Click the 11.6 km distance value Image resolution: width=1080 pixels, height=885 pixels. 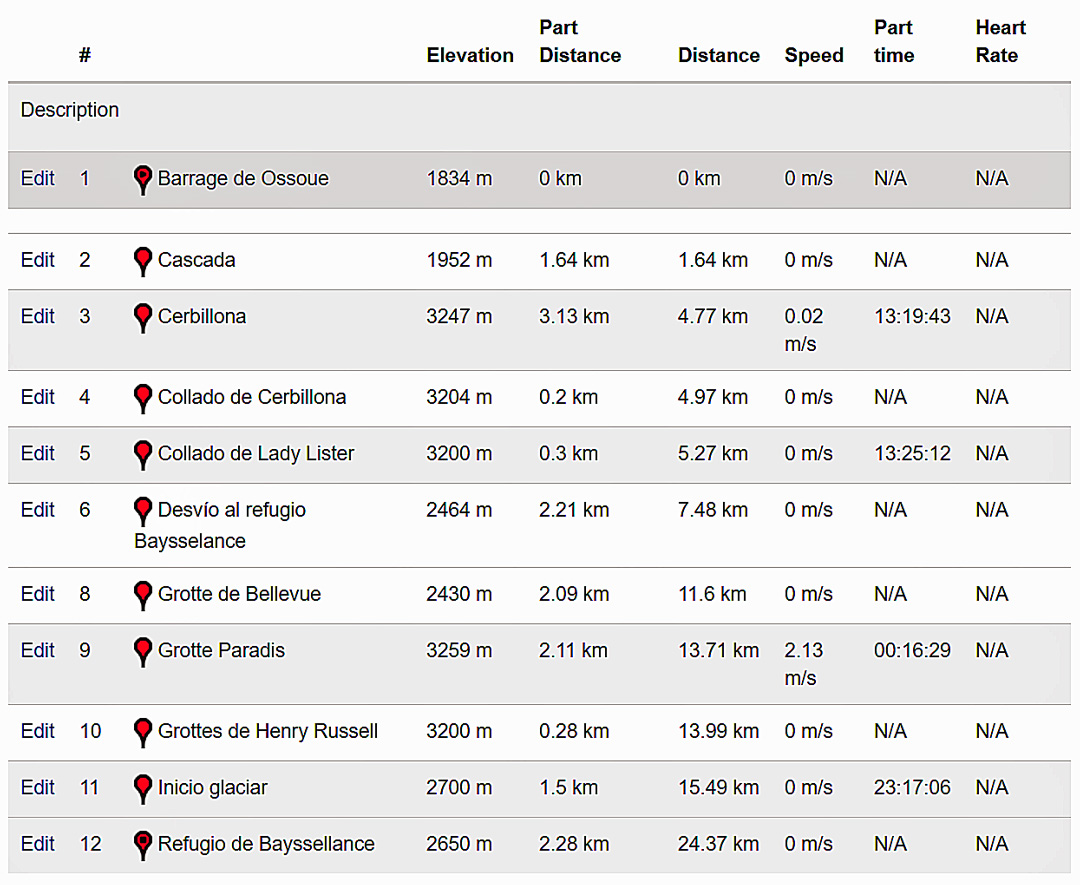tap(712, 594)
